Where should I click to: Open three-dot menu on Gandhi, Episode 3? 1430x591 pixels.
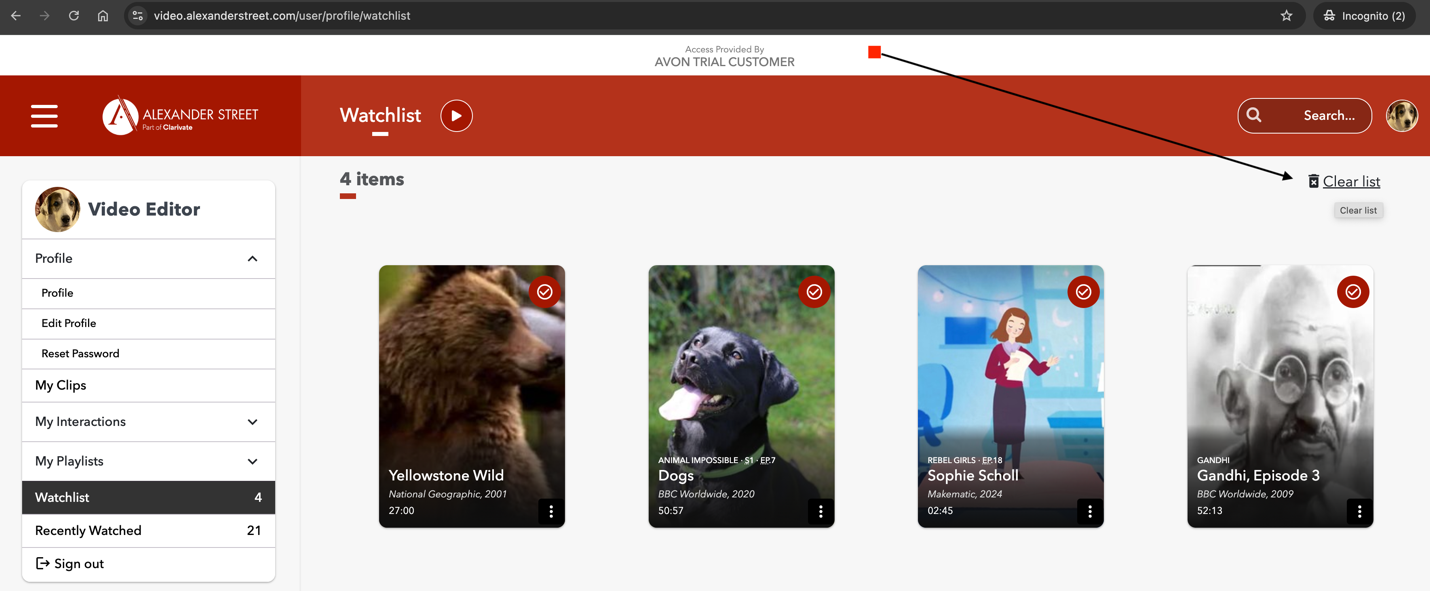(1359, 511)
